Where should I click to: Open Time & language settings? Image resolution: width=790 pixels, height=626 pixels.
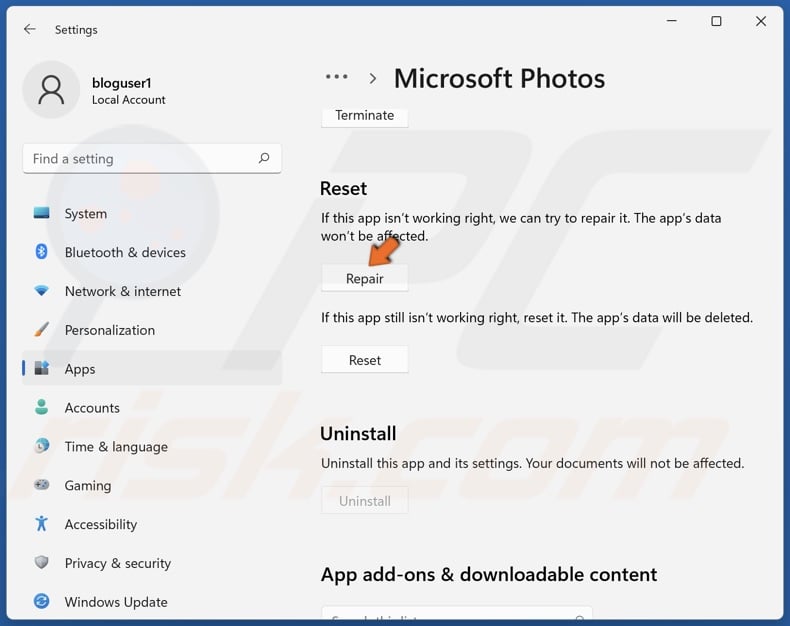(116, 447)
